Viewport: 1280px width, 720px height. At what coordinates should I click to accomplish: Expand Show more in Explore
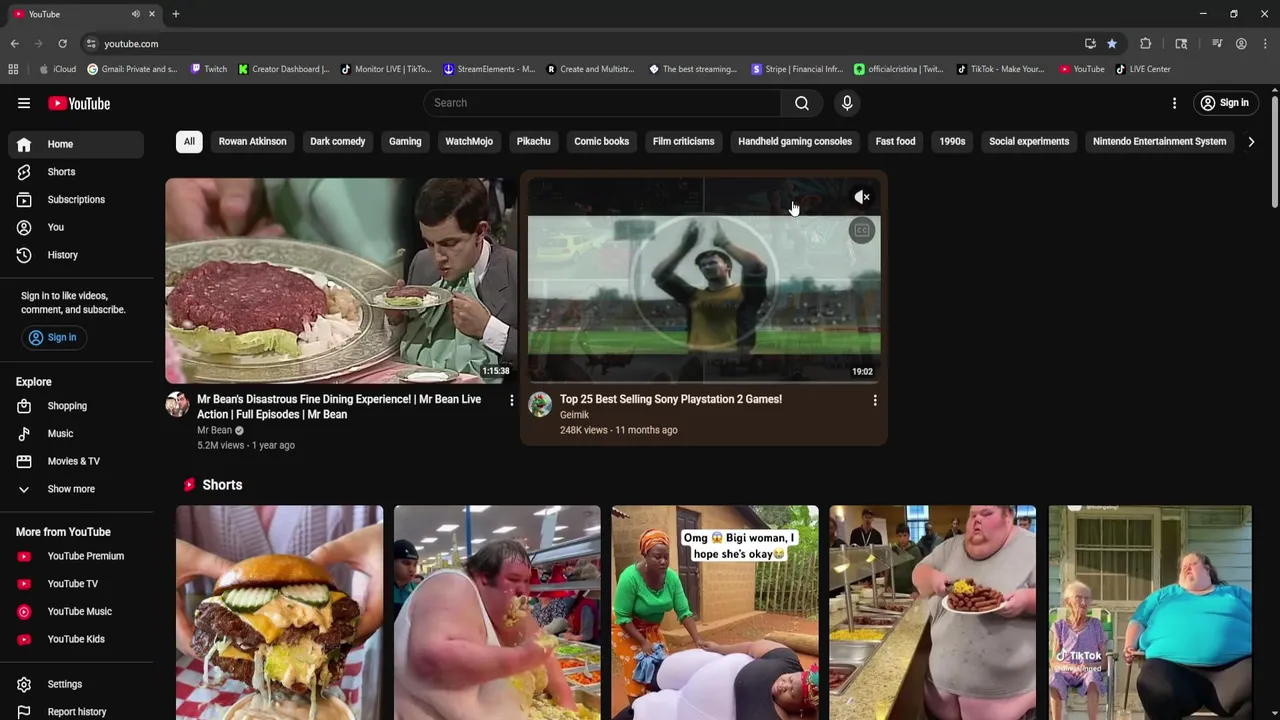tap(76, 489)
